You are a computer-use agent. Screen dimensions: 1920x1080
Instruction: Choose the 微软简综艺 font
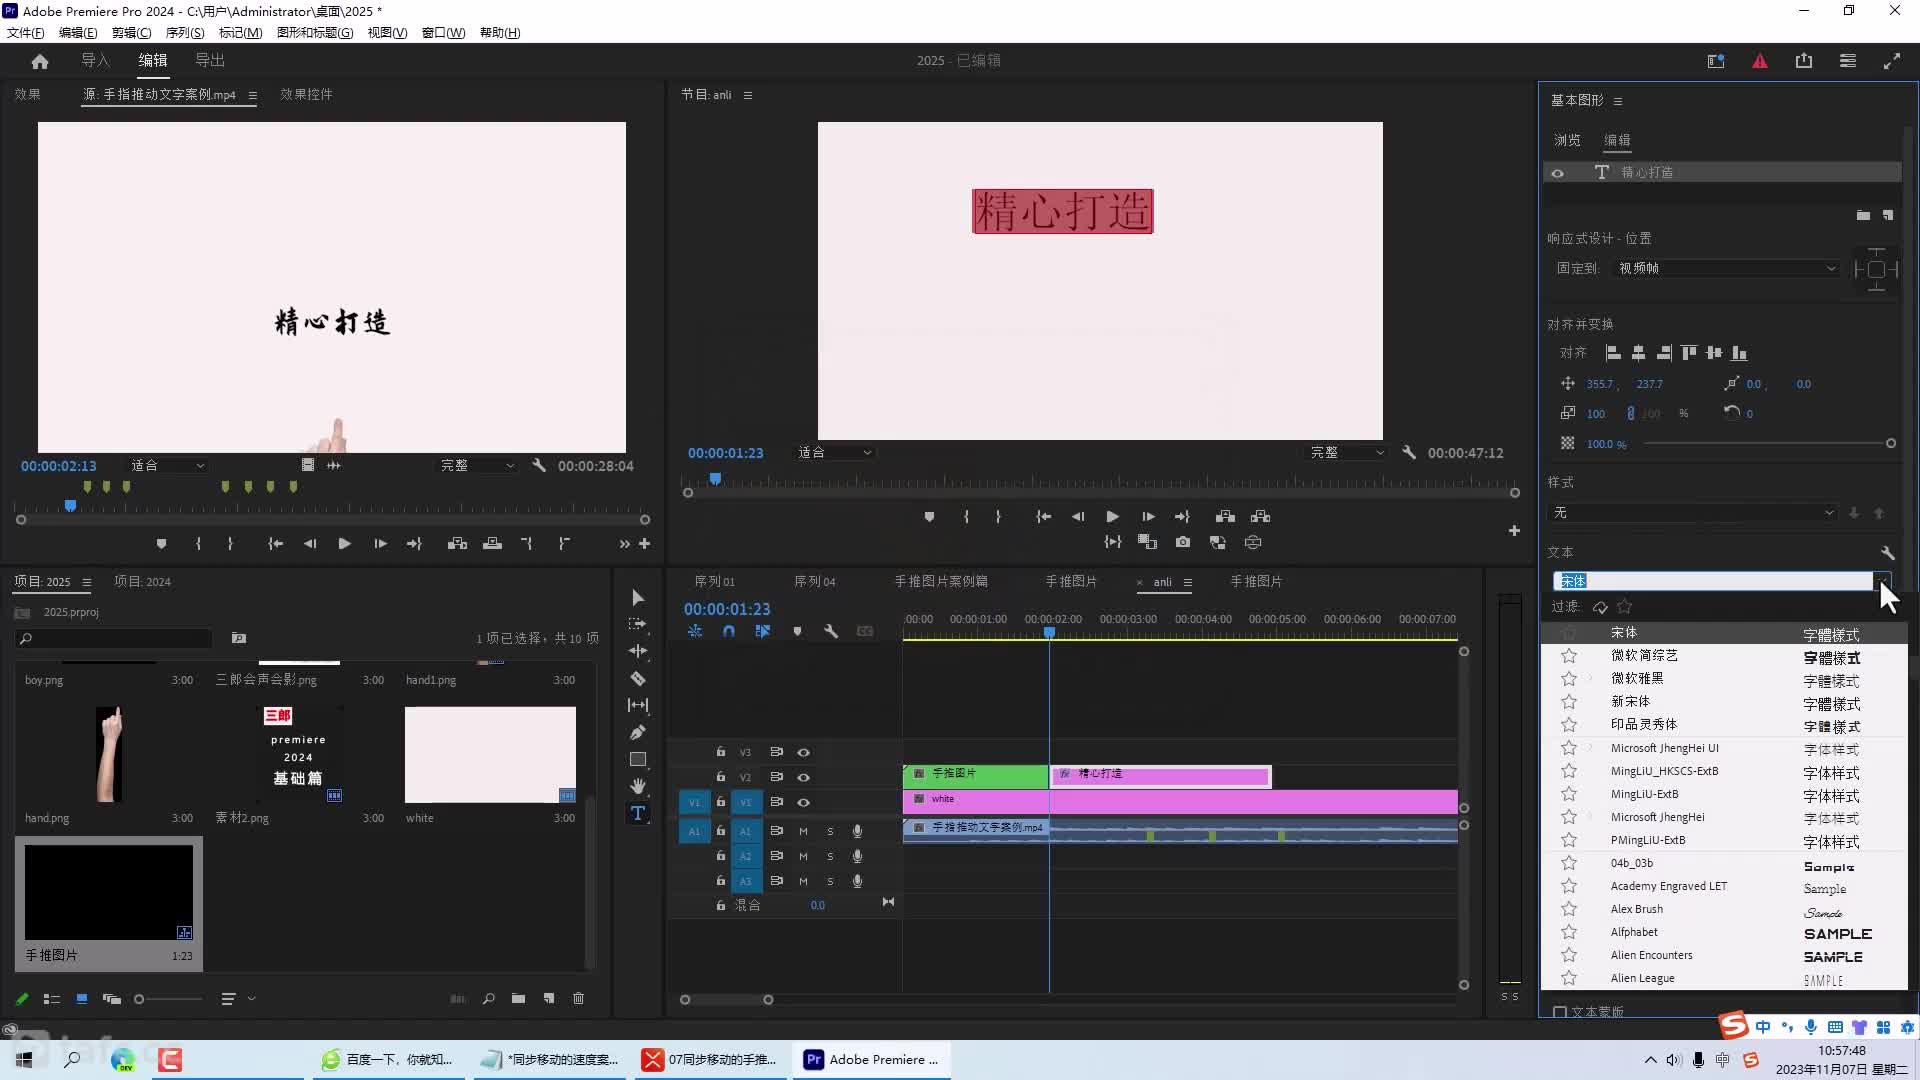1644,655
